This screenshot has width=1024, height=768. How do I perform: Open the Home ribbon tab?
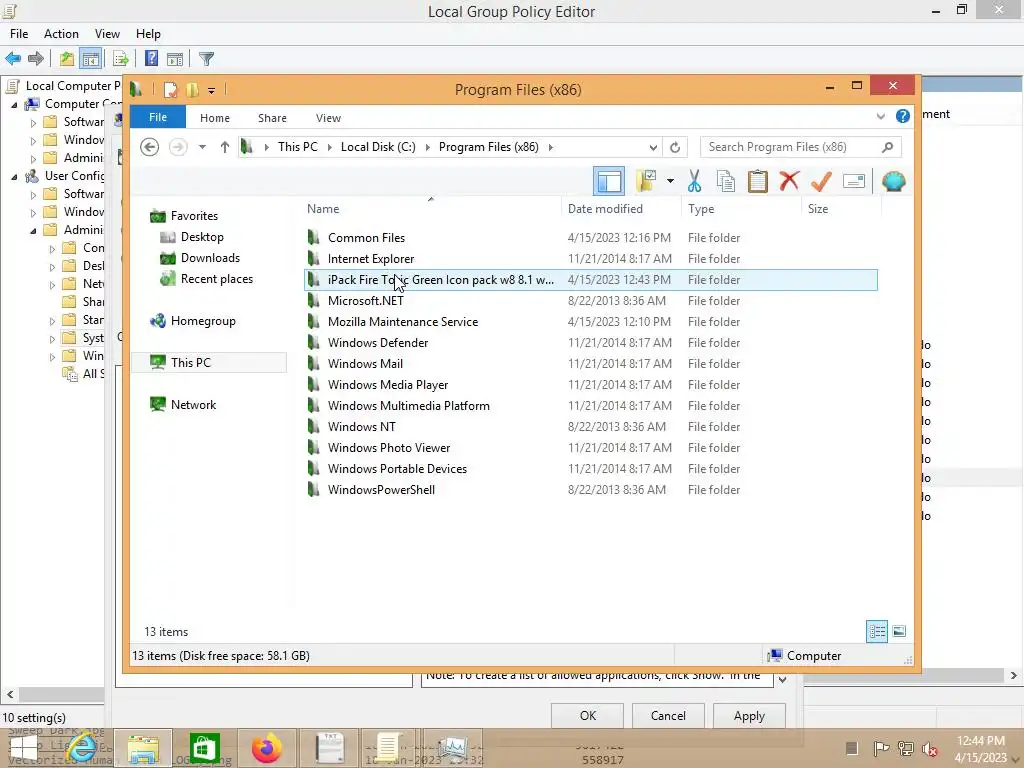[x=215, y=118]
